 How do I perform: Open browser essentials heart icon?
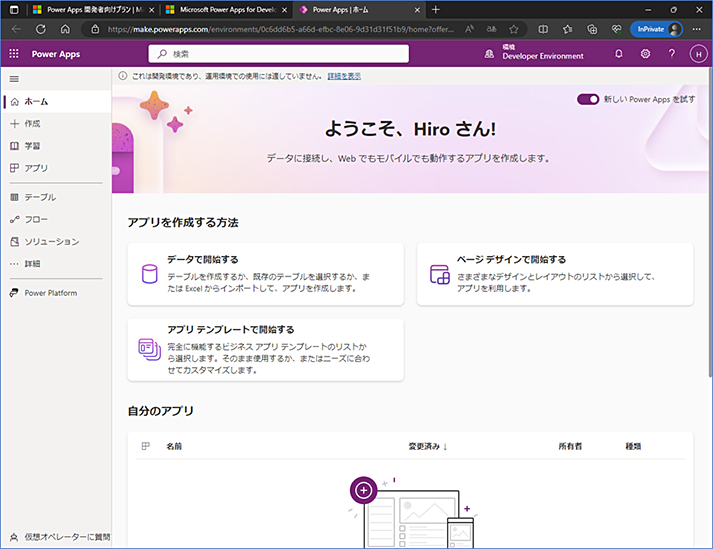click(617, 29)
